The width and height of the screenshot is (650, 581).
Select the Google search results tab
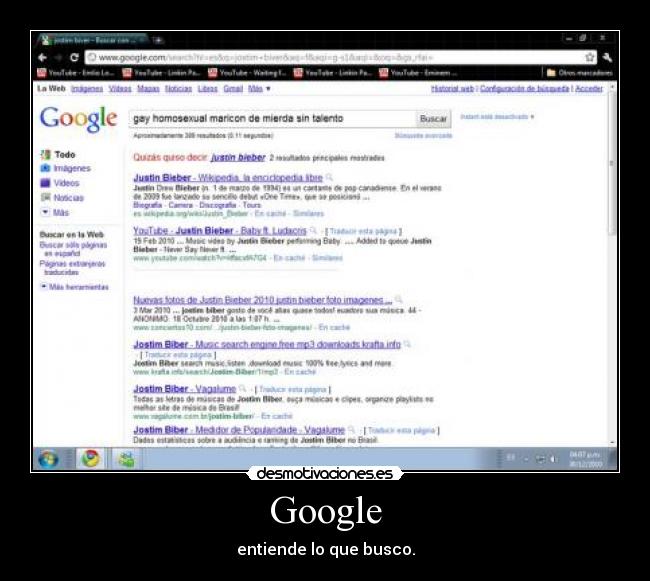click(x=92, y=40)
